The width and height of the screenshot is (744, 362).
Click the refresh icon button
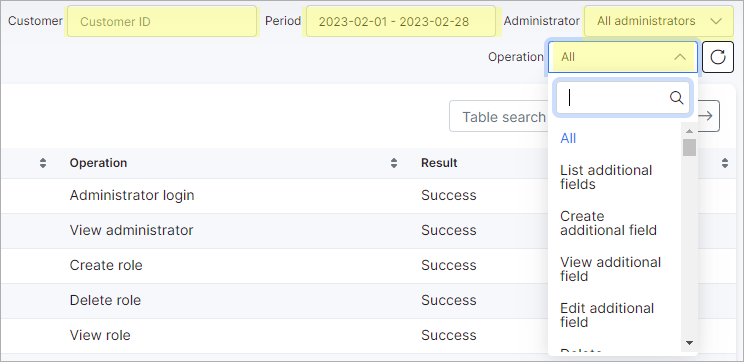point(718,57)
